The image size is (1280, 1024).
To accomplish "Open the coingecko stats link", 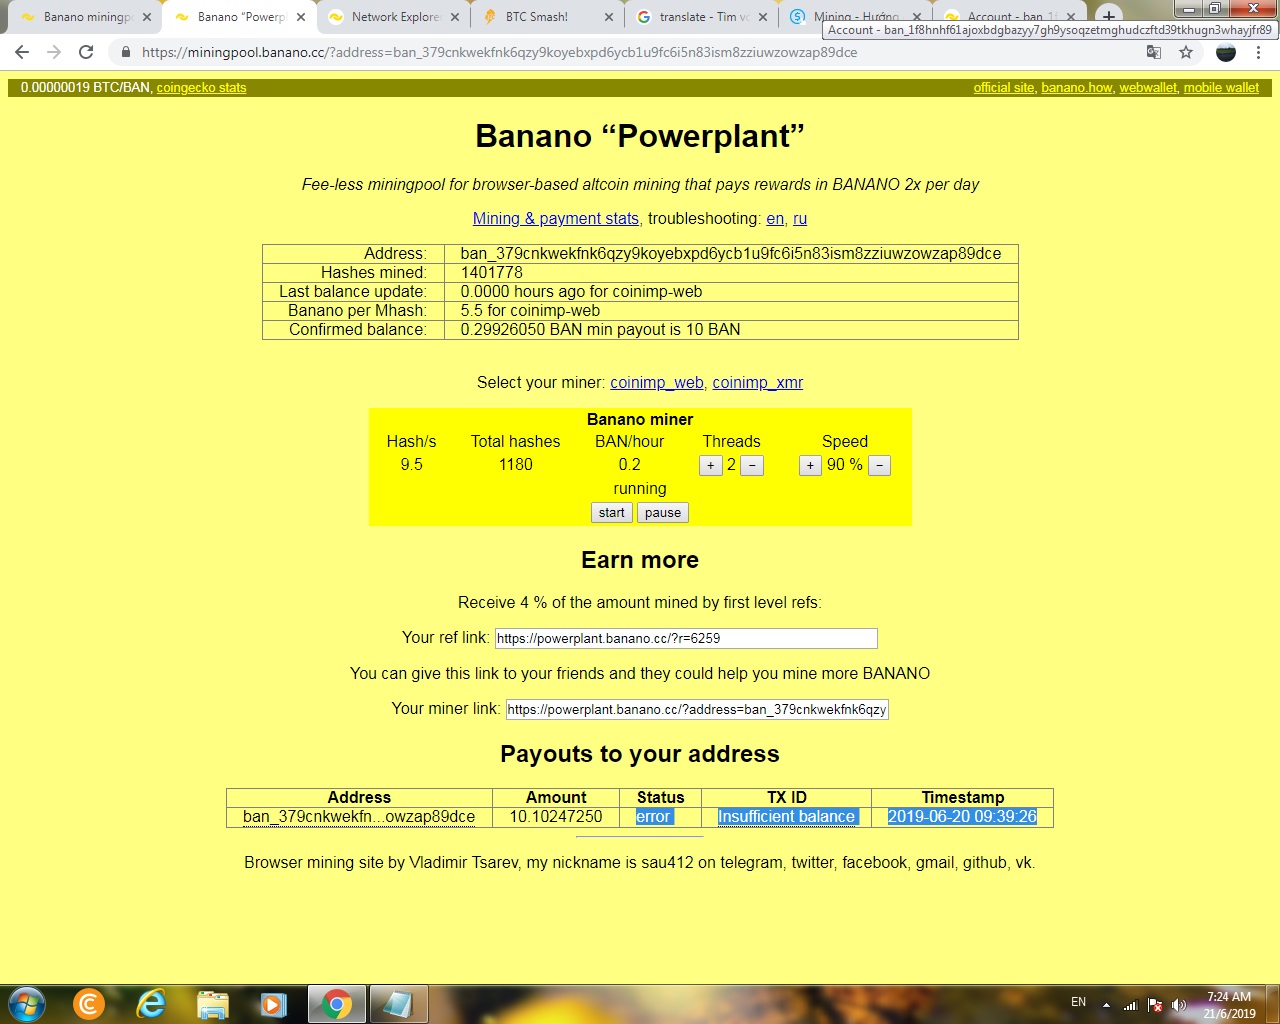I will [201, 88].
